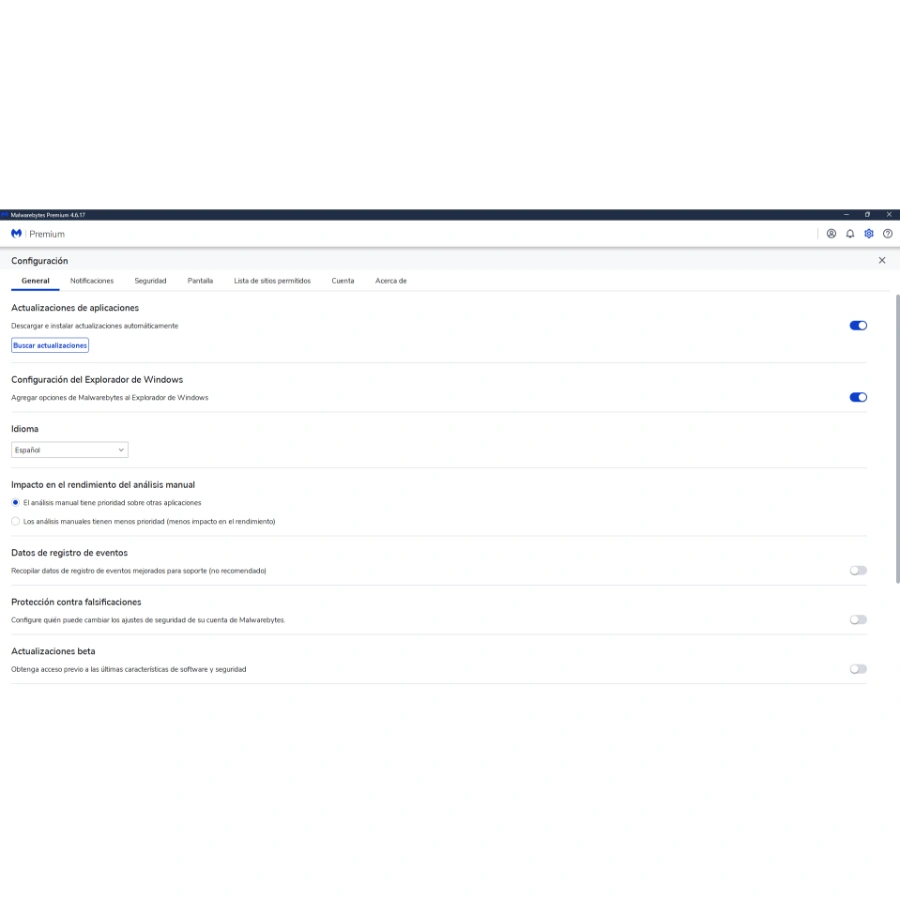Open the Acerca de tab
This screenshot has height=900, width=900.
coord(390,281)
